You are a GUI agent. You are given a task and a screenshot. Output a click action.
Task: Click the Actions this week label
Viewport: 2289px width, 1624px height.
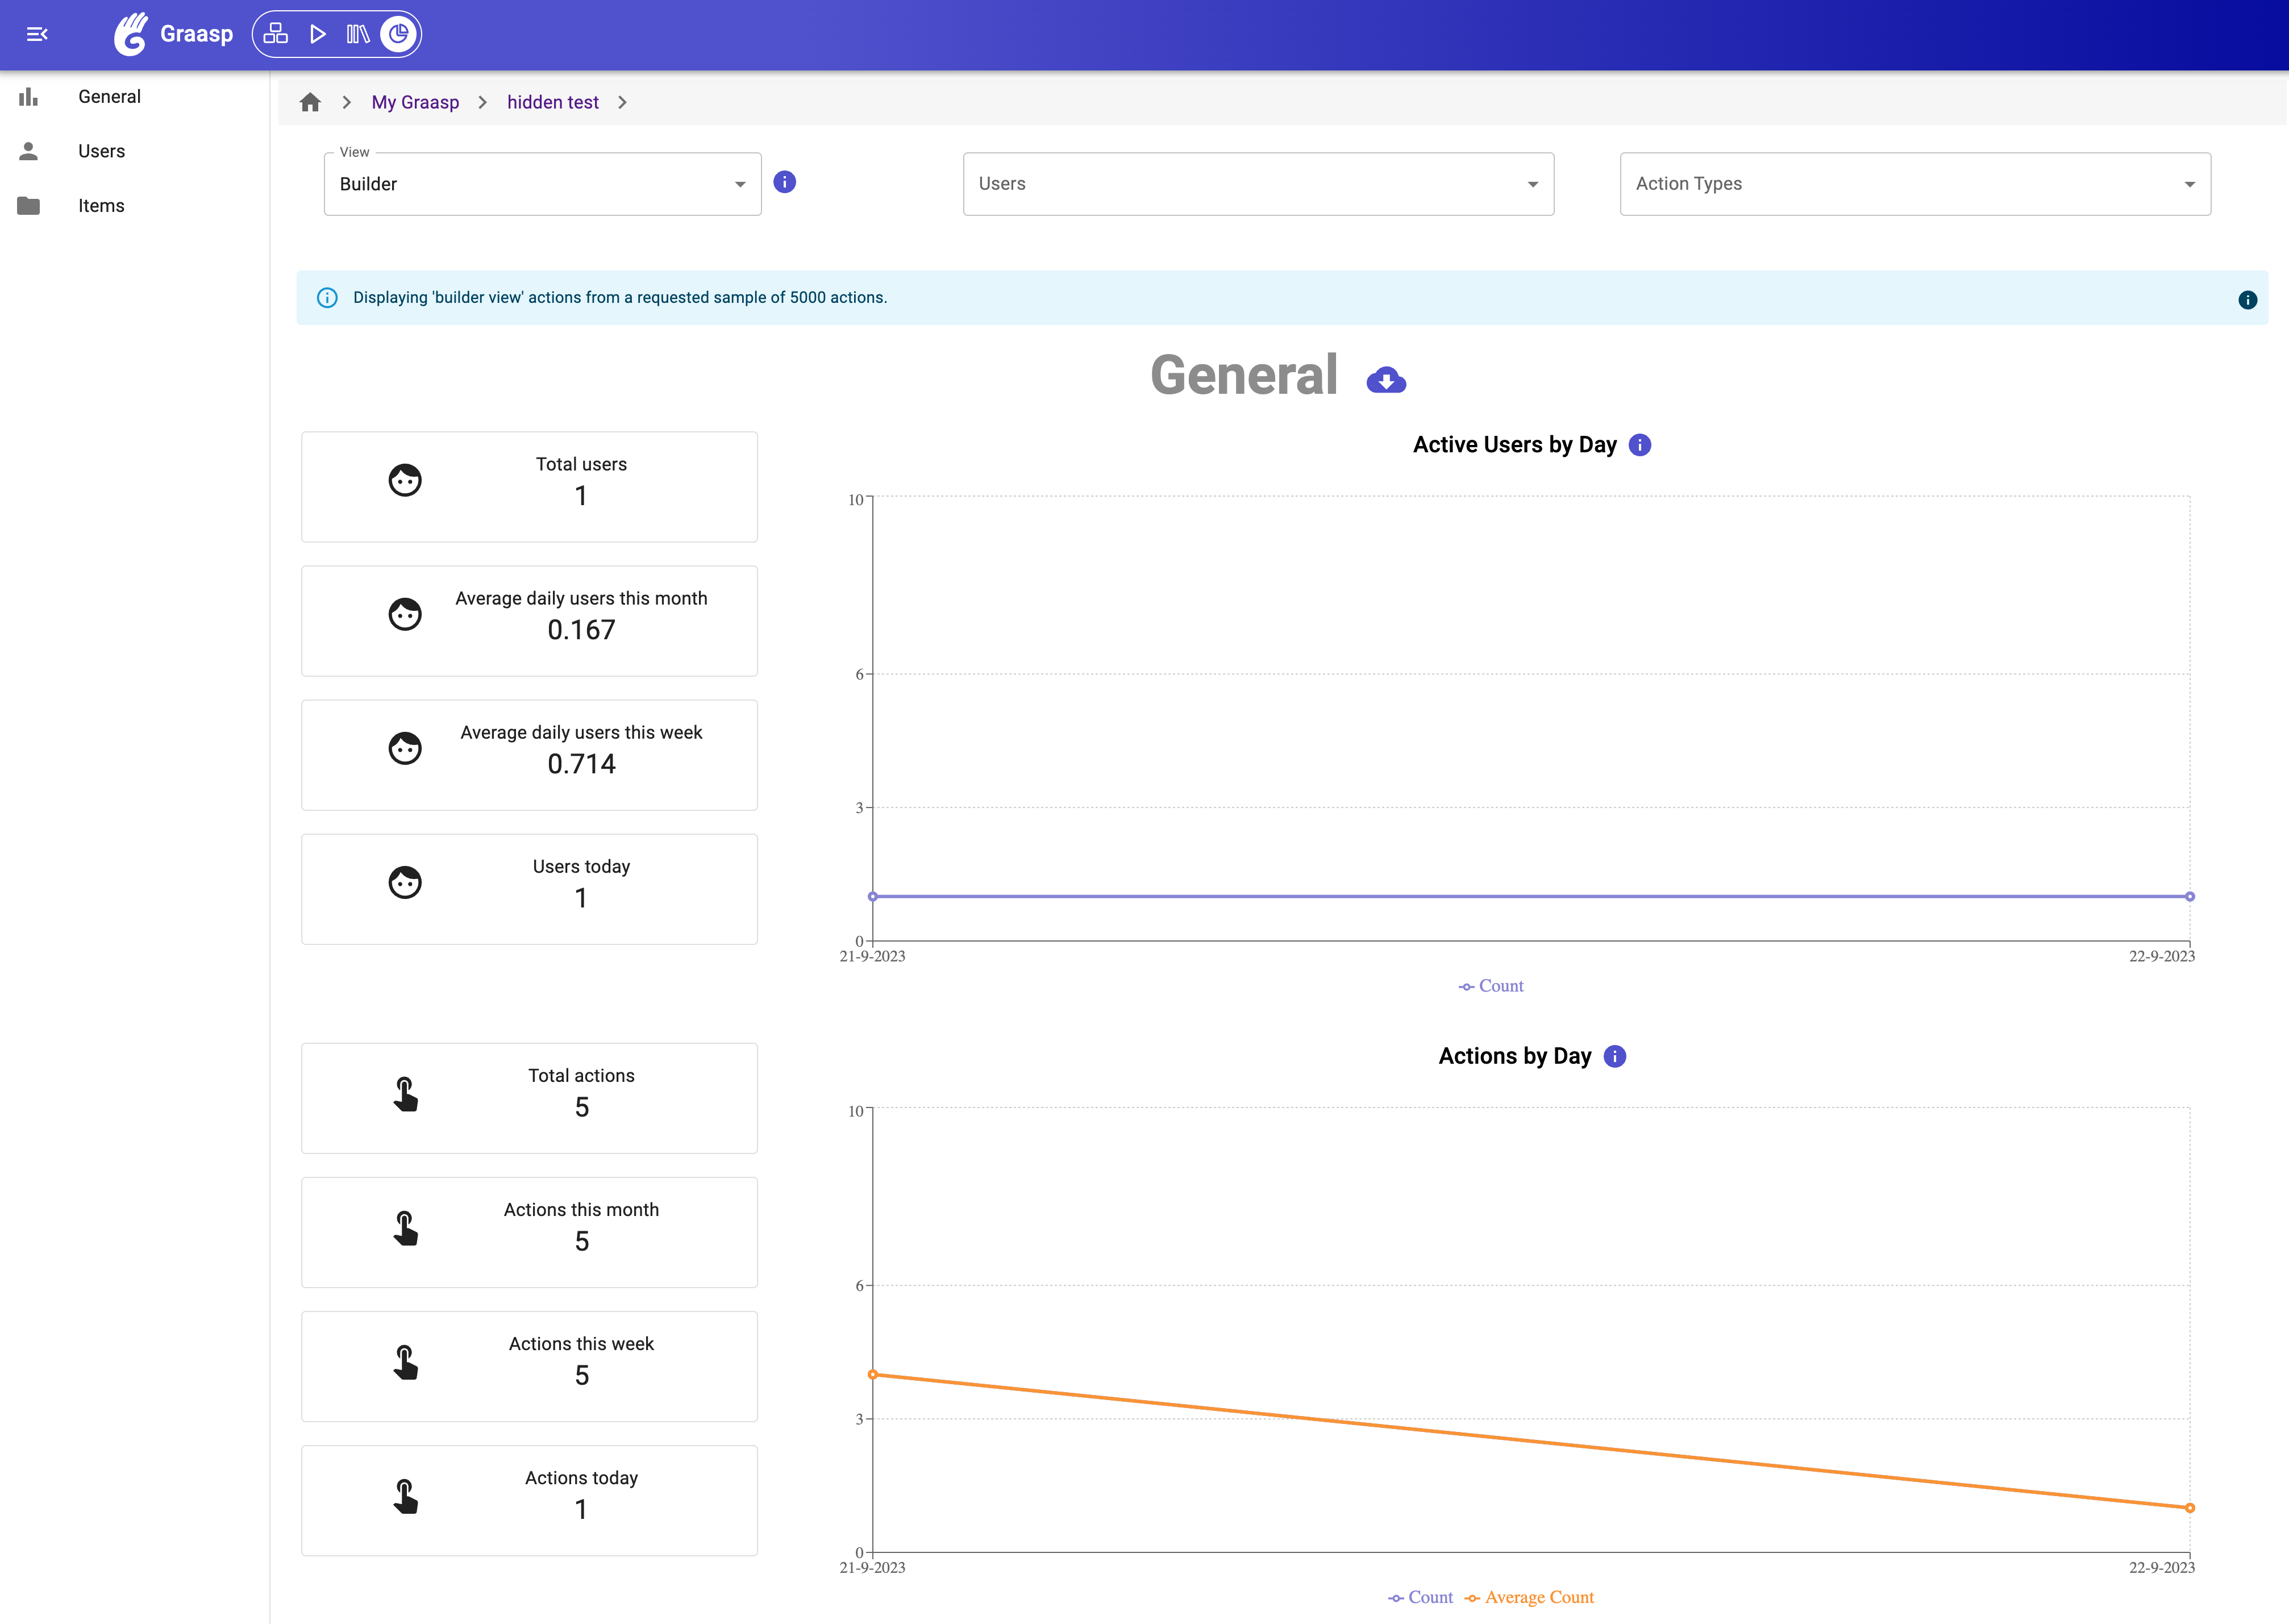point(581,1344)
